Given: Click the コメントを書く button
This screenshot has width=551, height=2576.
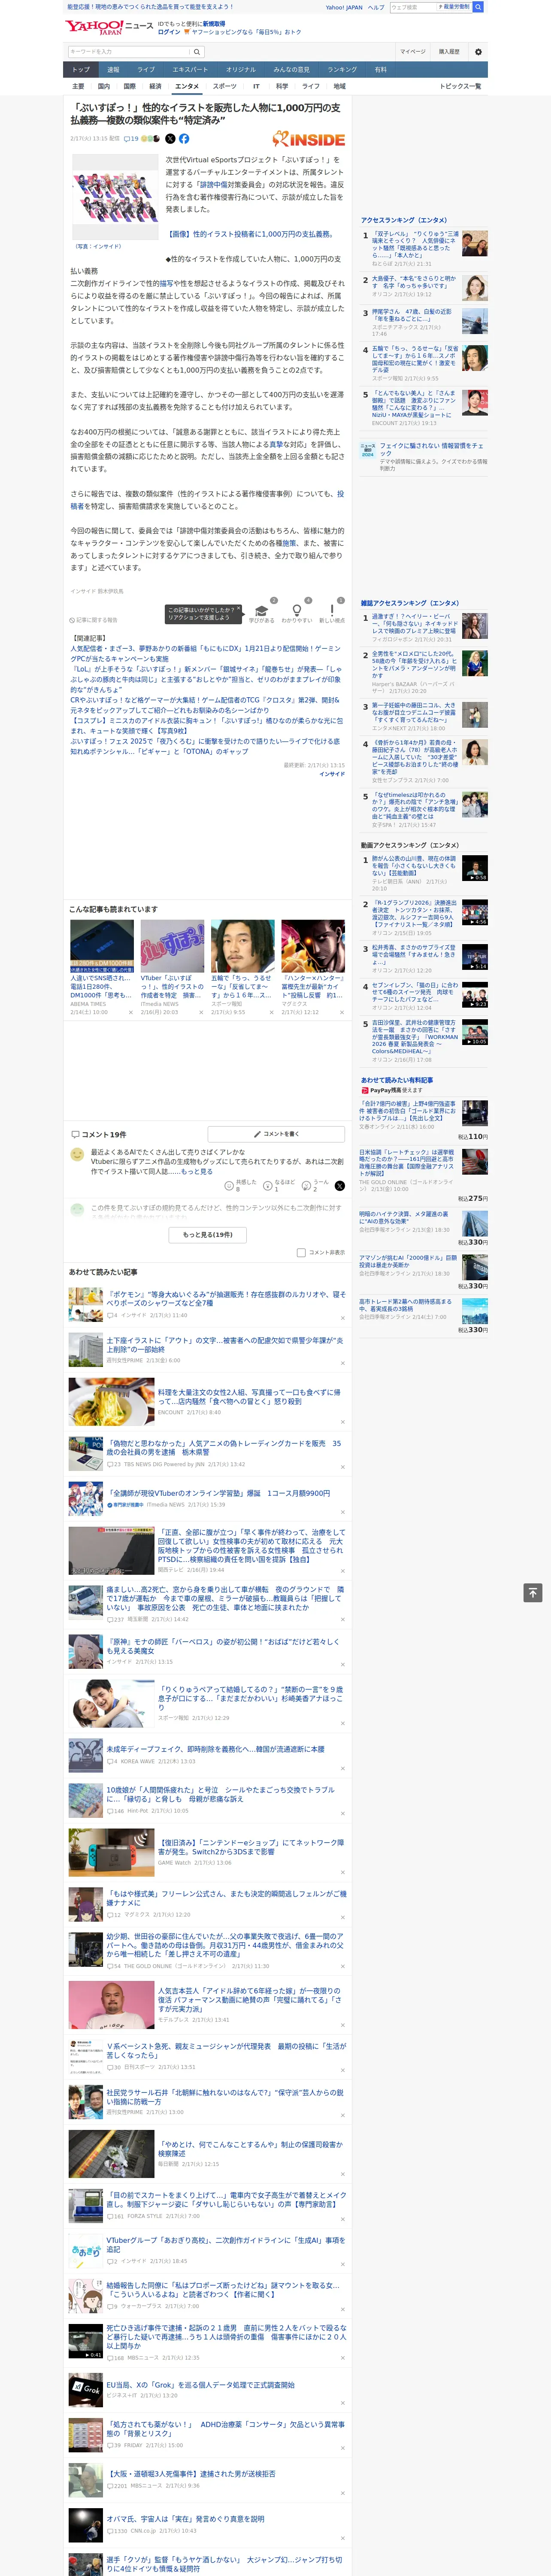Looking at the screenshot, I should (277, 1134).
